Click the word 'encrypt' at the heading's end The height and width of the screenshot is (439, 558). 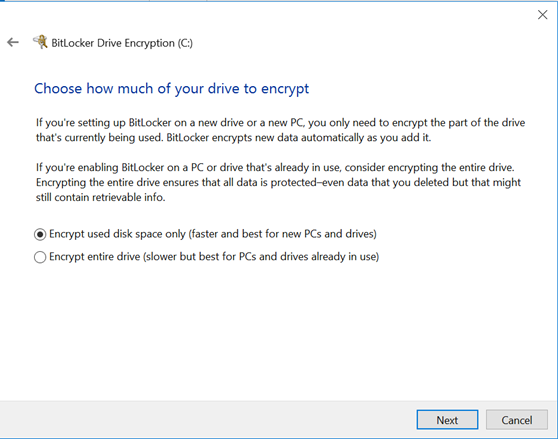(285, 89)
